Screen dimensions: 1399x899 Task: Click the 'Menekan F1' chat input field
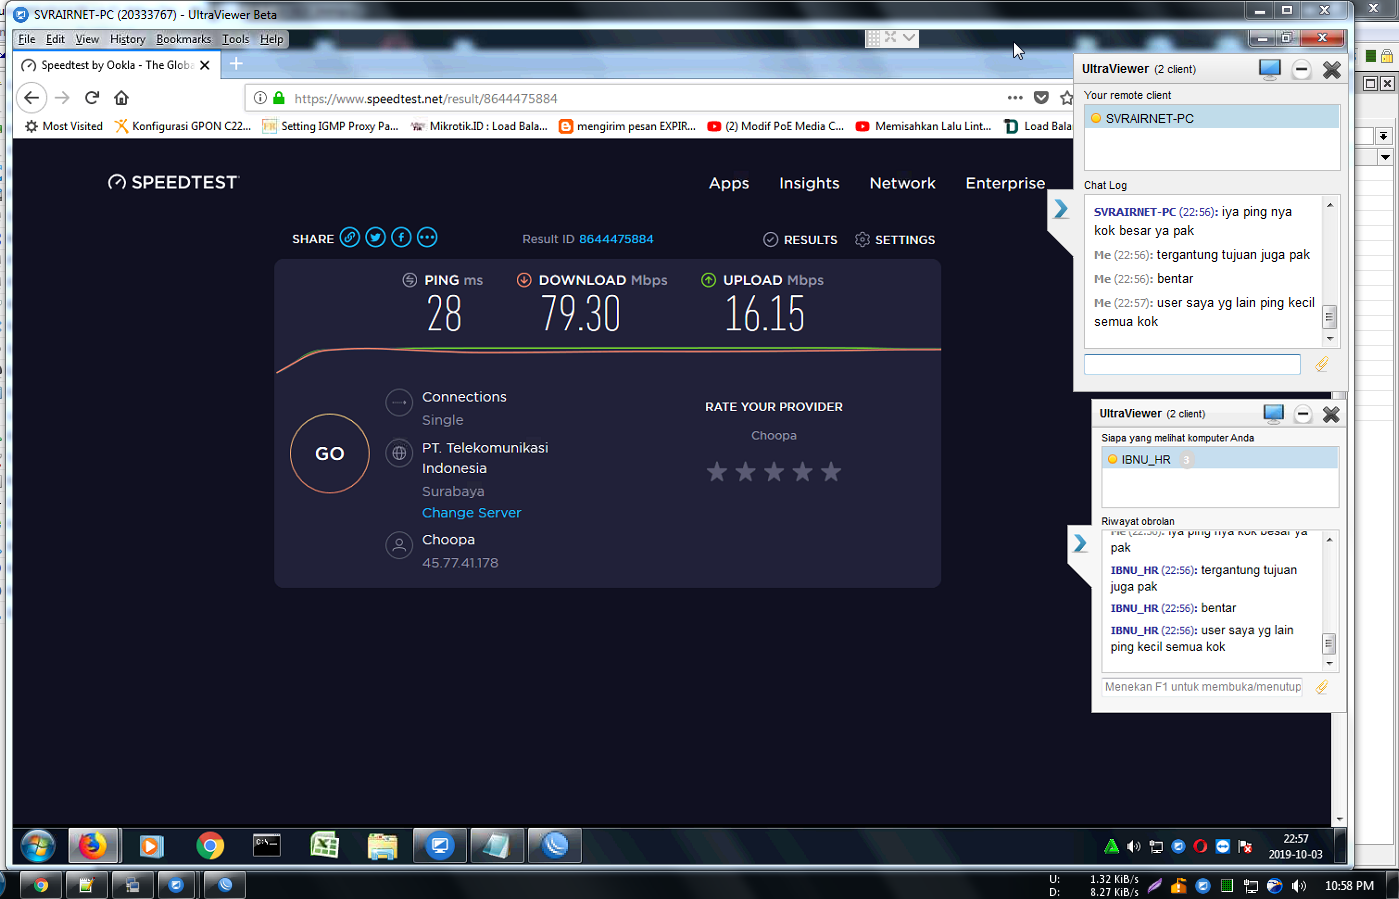[1202, 687]
